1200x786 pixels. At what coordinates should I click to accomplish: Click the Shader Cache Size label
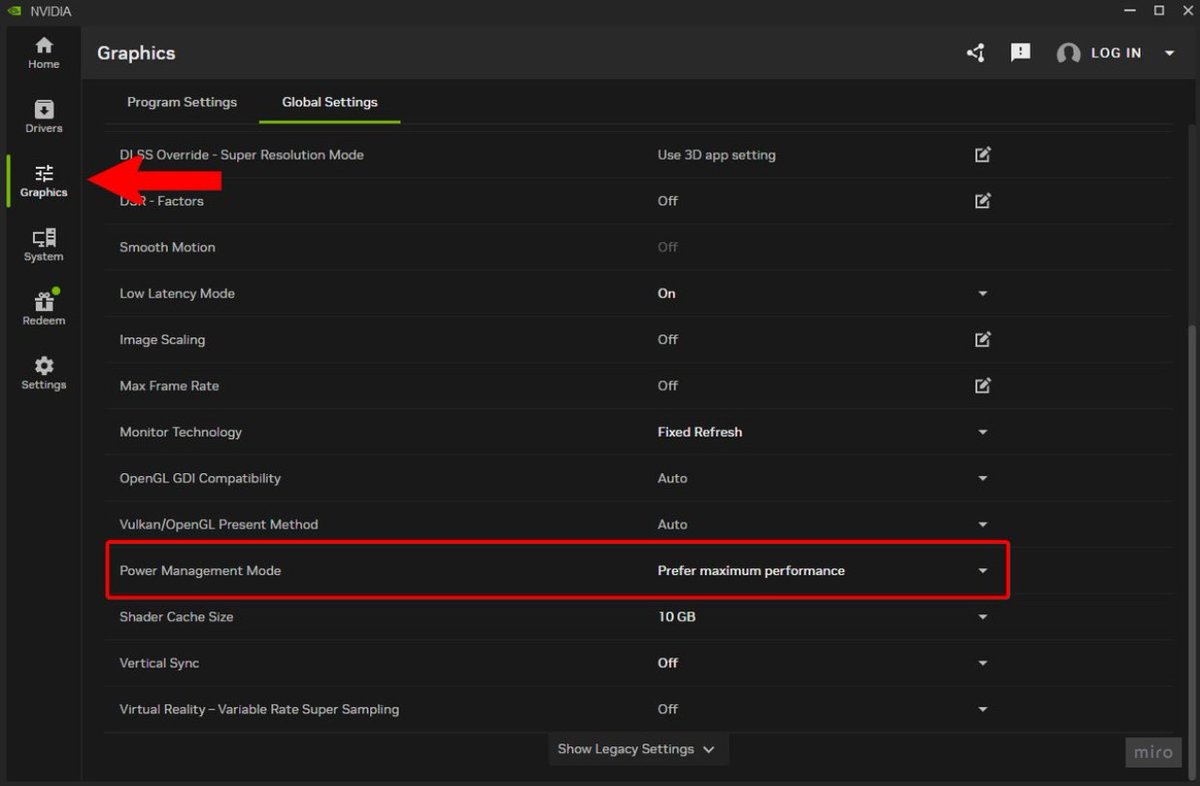tap(176, 617)
